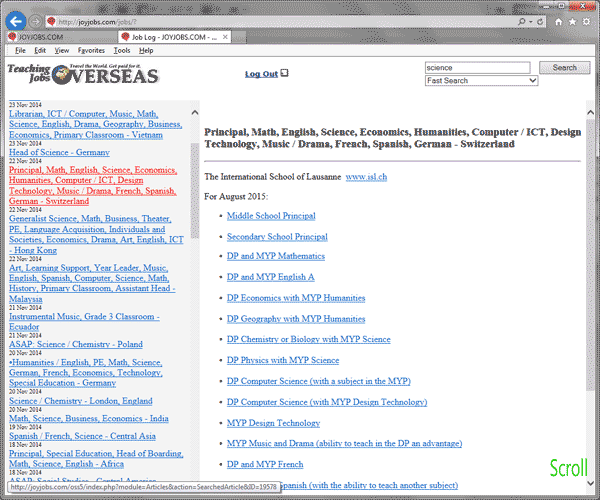Click article pane scroll down arrow
Image resolution: width=600 pixels, height=500 pixels.
(590, 483)
